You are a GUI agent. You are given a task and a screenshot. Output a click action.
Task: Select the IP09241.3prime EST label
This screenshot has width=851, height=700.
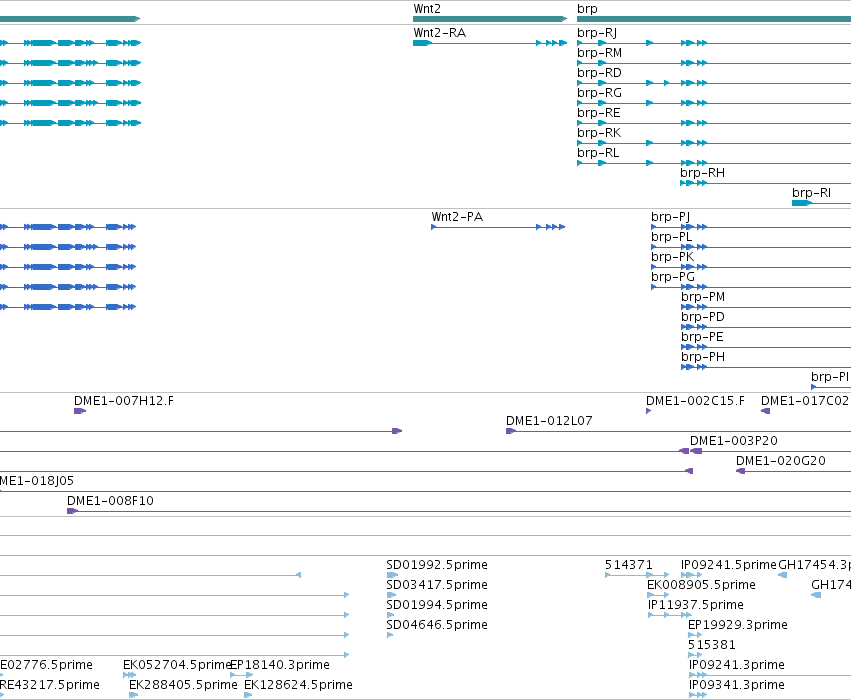[737, 666]
